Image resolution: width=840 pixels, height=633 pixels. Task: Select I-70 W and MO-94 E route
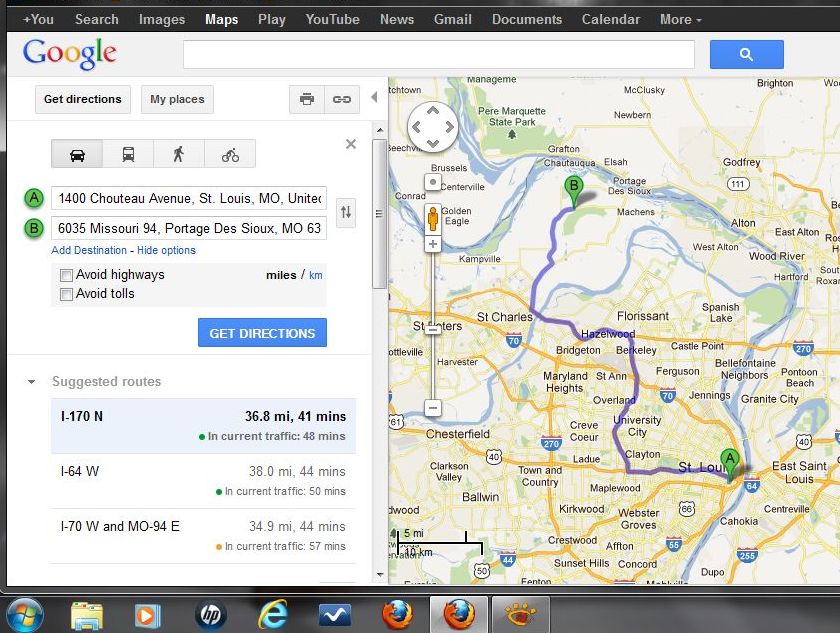tap(203, 536)
